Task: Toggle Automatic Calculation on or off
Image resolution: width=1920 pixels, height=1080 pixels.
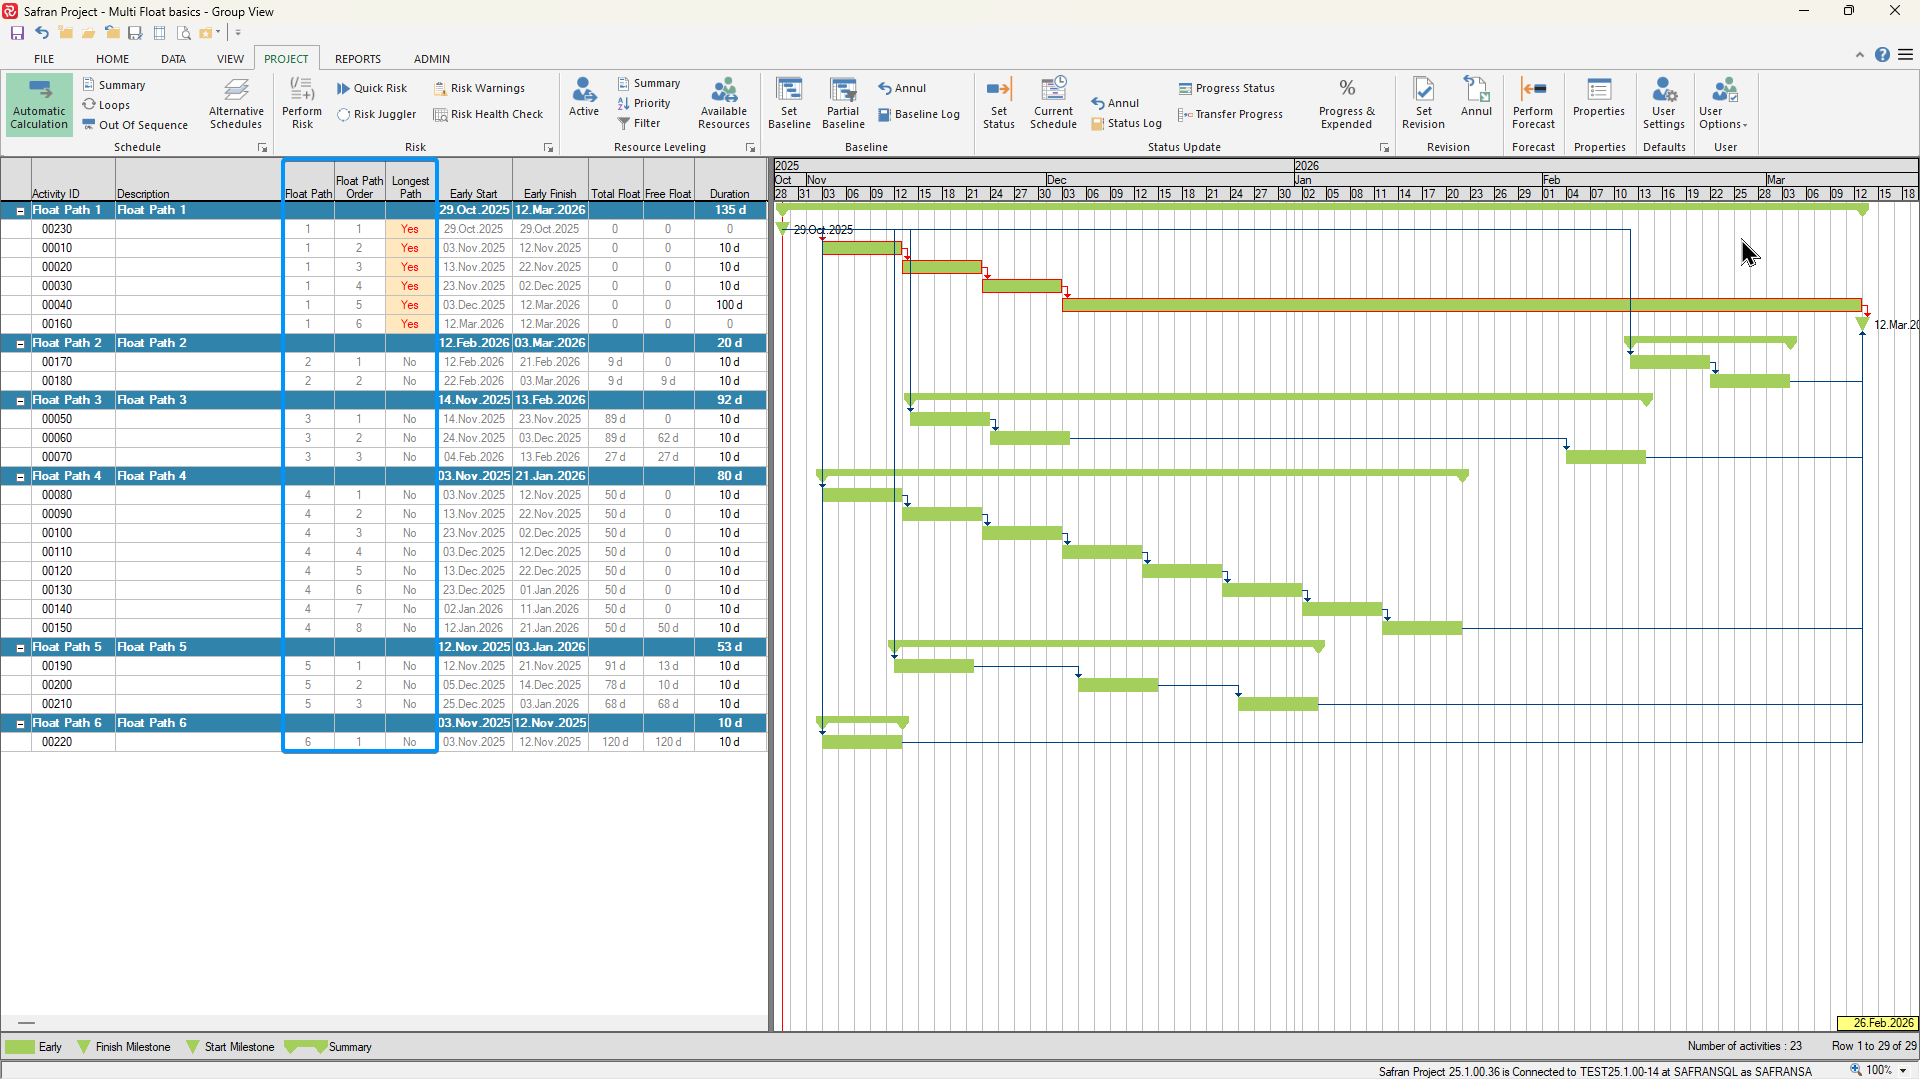Action: click(39, 103)
